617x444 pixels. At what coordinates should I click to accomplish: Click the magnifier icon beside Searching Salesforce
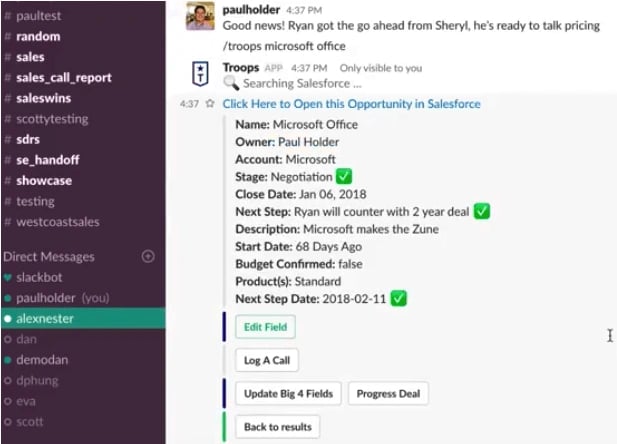click(231, 84)
